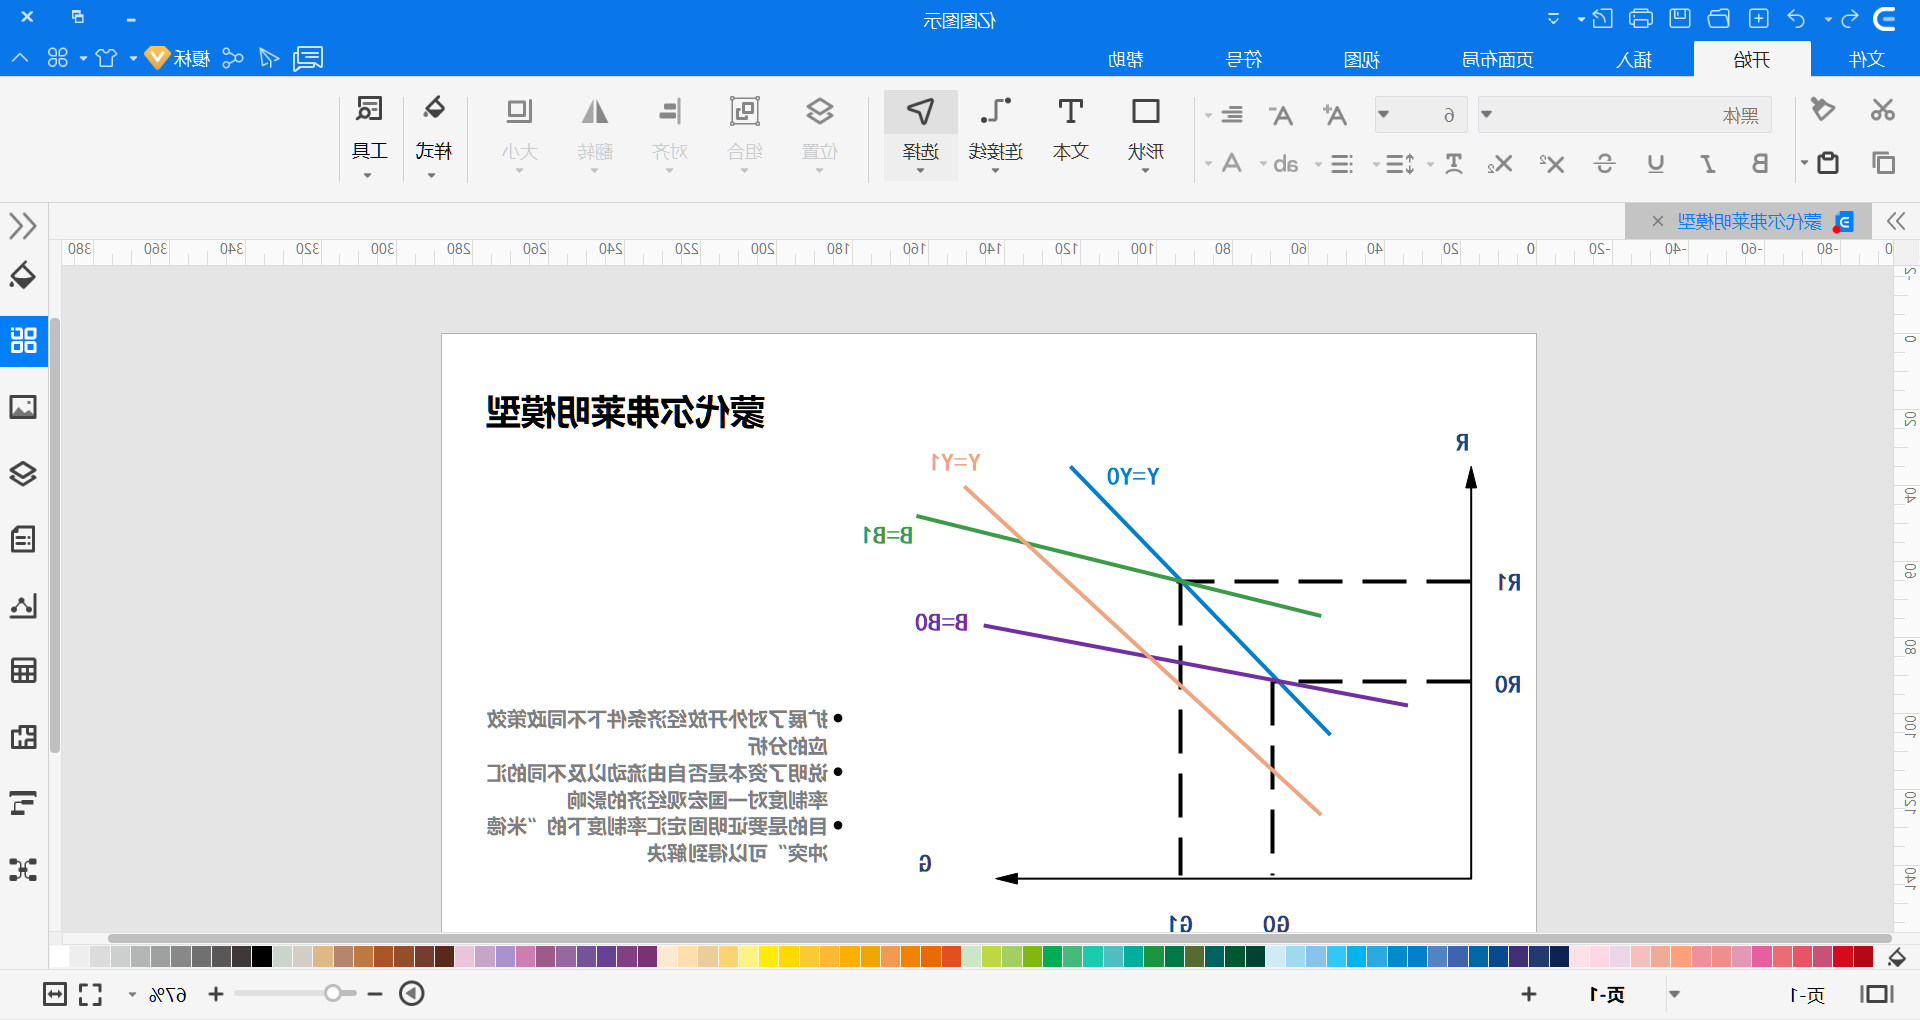Close the 蒙代尔弗莱明模型 document tab
1920x1020 pixels.
1658,221
